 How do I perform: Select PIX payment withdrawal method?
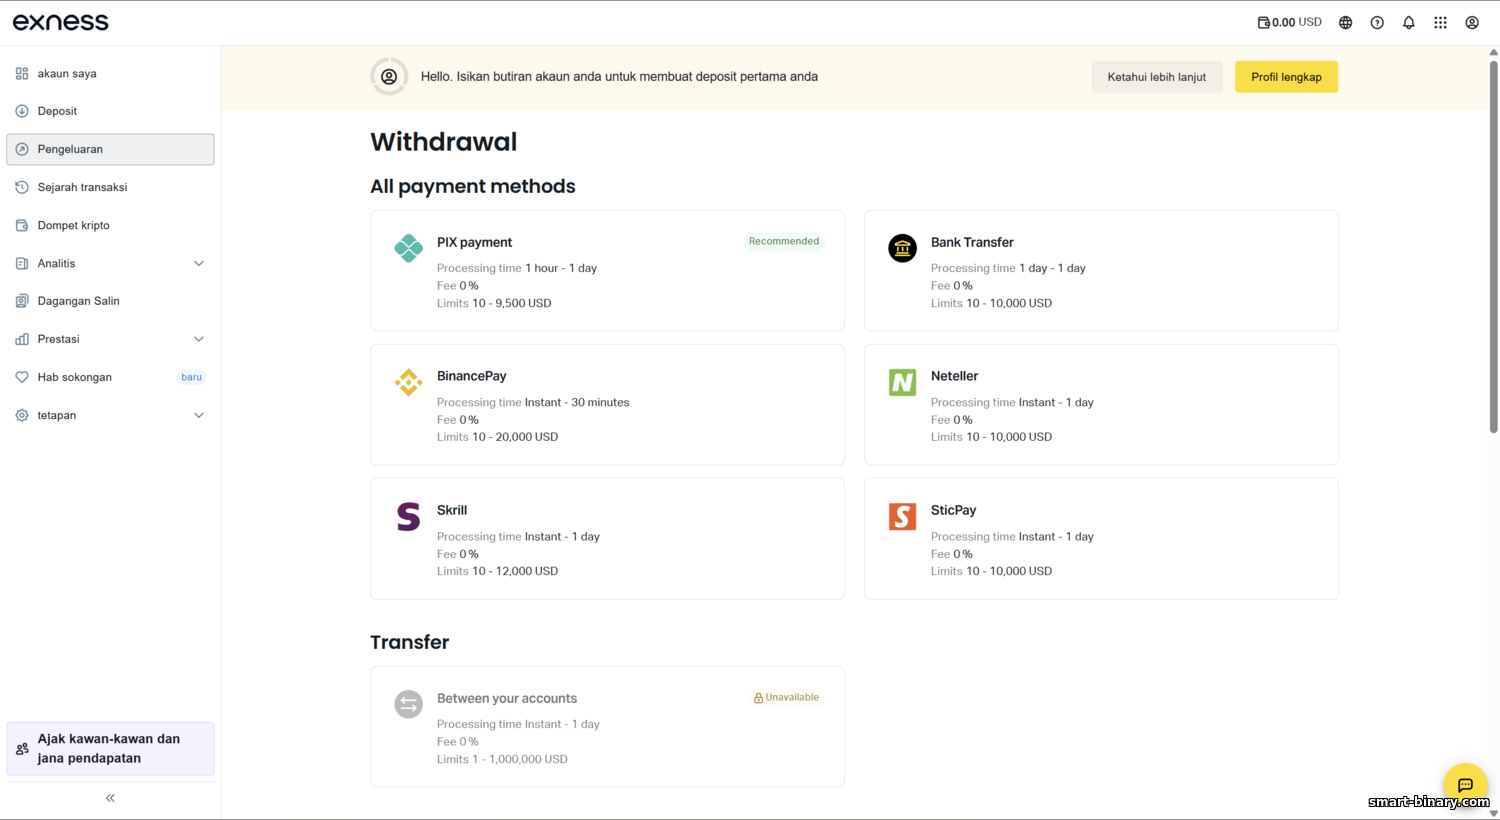click(x=607, y=270)
